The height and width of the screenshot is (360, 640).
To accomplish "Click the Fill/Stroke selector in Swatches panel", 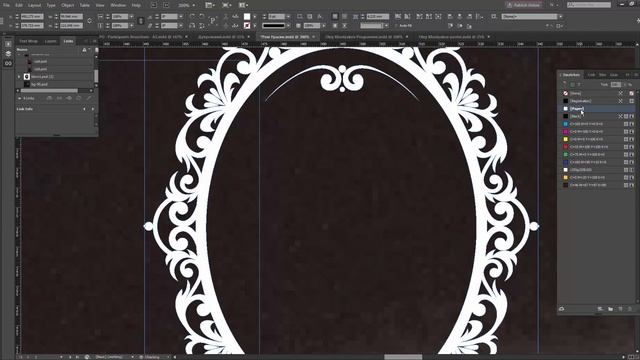I will (565, 84).
